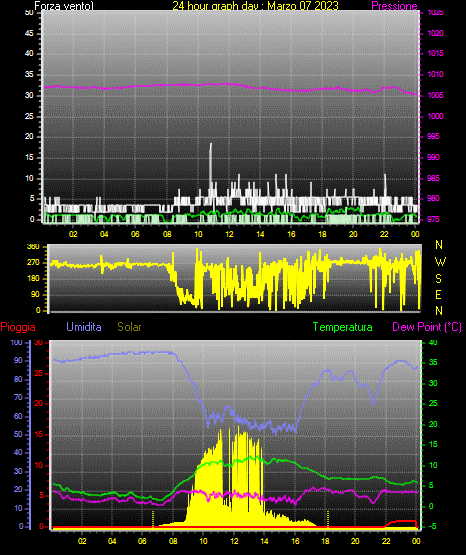The width and height of the screenshot is (466, 555).
Task: Click the Pioggia legend label
Action: (18, 327)
